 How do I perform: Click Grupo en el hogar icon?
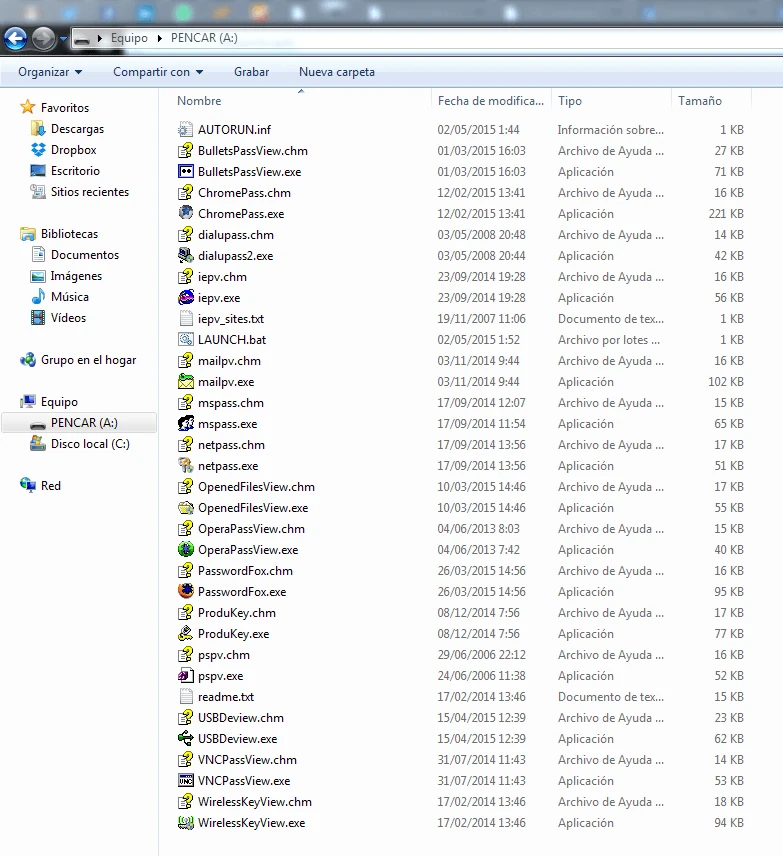click(28, 360)
